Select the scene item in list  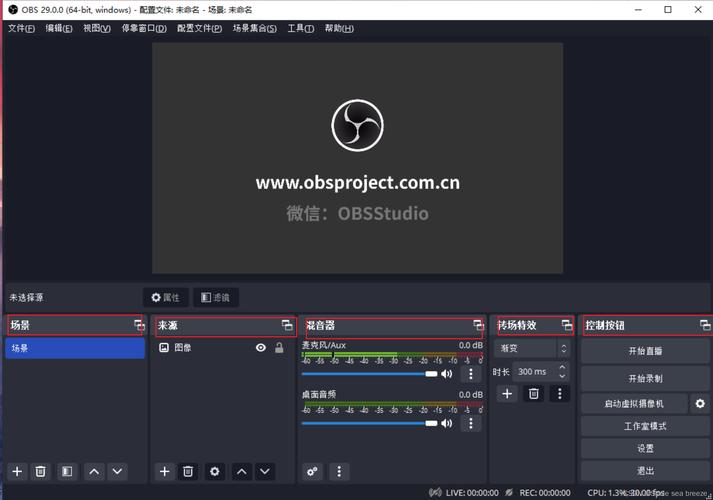pyautogui.click(x=75, y=348)
